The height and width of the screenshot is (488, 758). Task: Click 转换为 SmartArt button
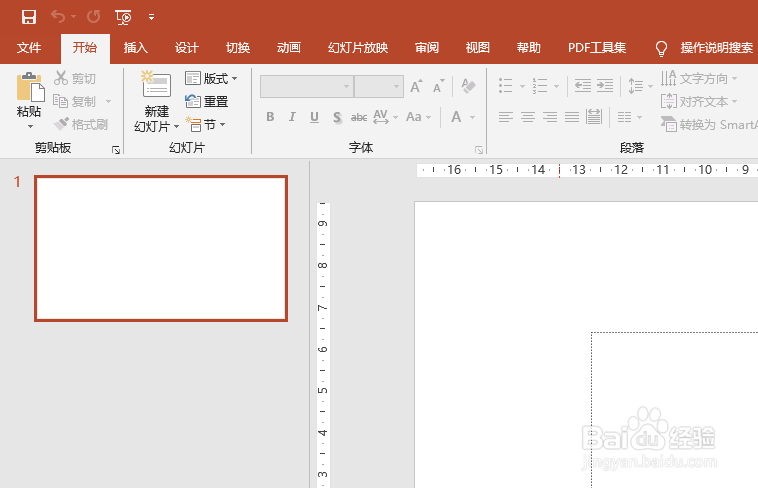(709, 125)
